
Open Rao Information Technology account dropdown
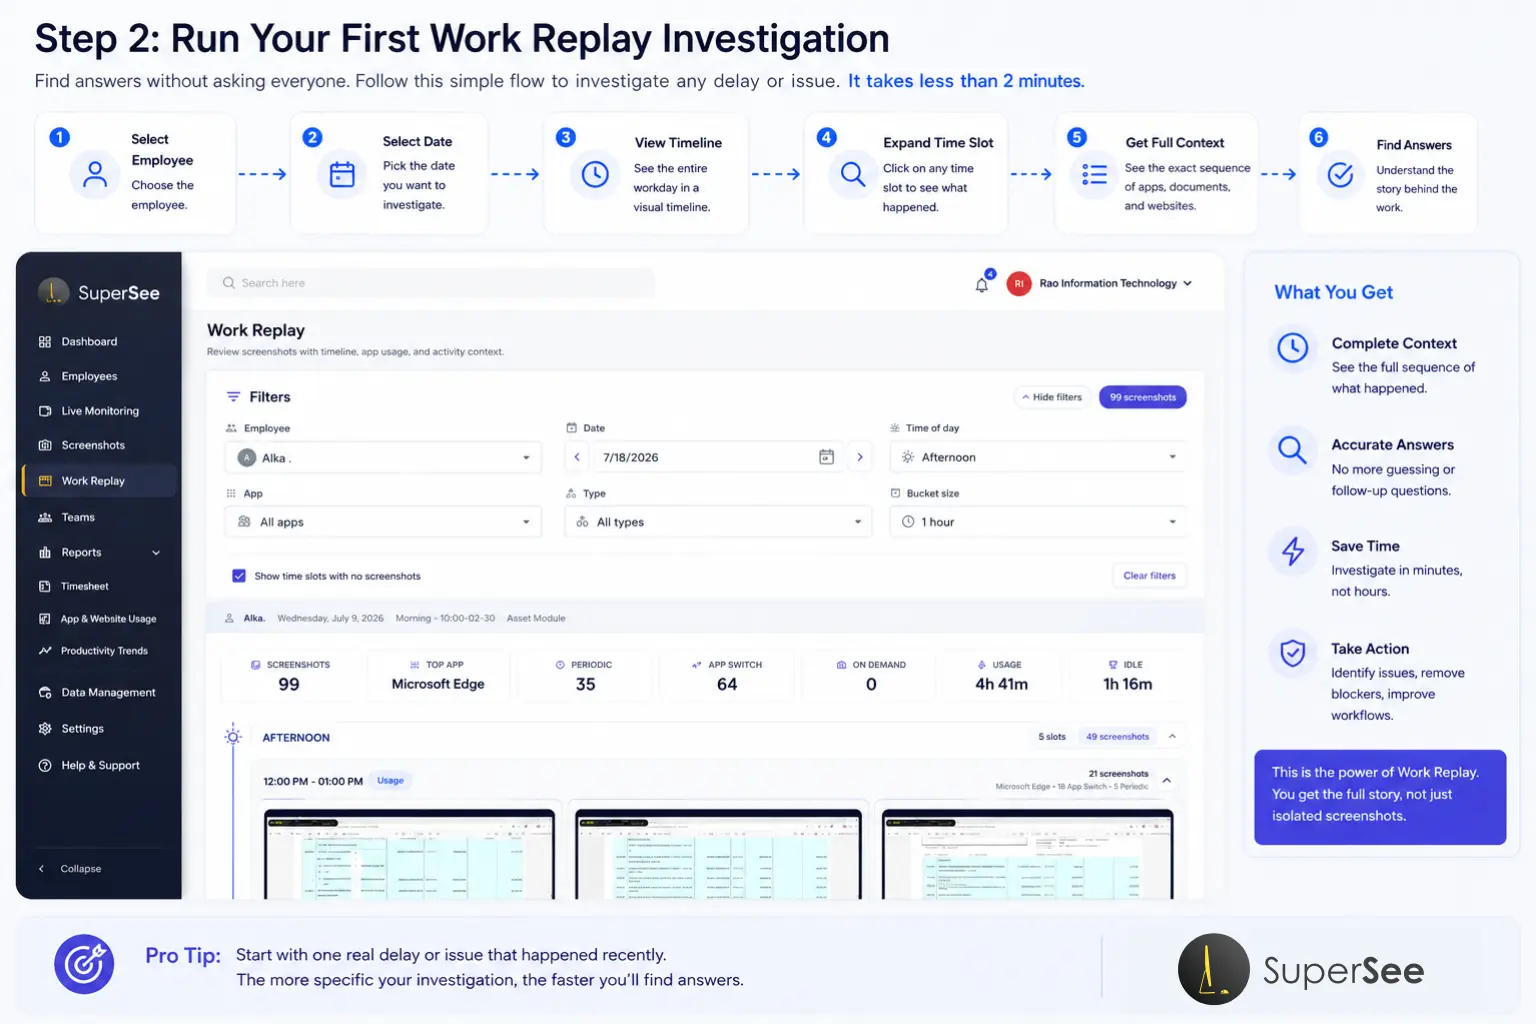click(x=1115, y=284)
